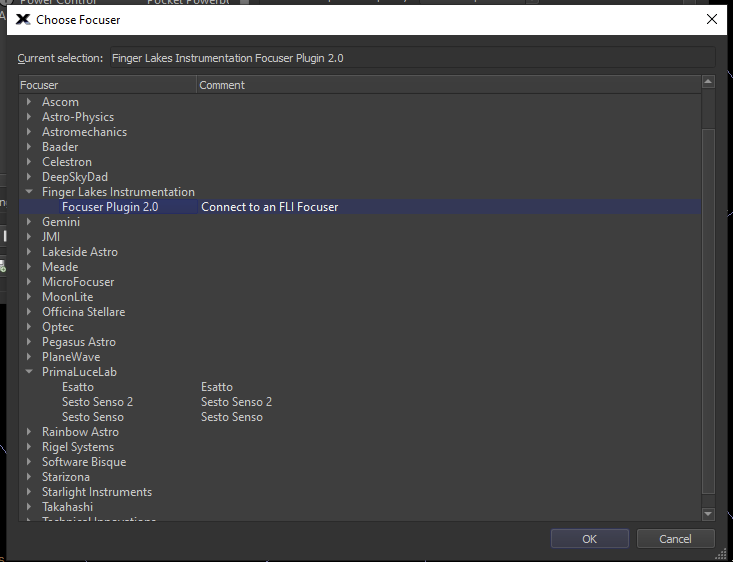Image resolution: width=733 pixels, height=562 pixels.
Task: Close the Choose Focuser dialog window
Action: pyautogui.click(x=711, y=19)
